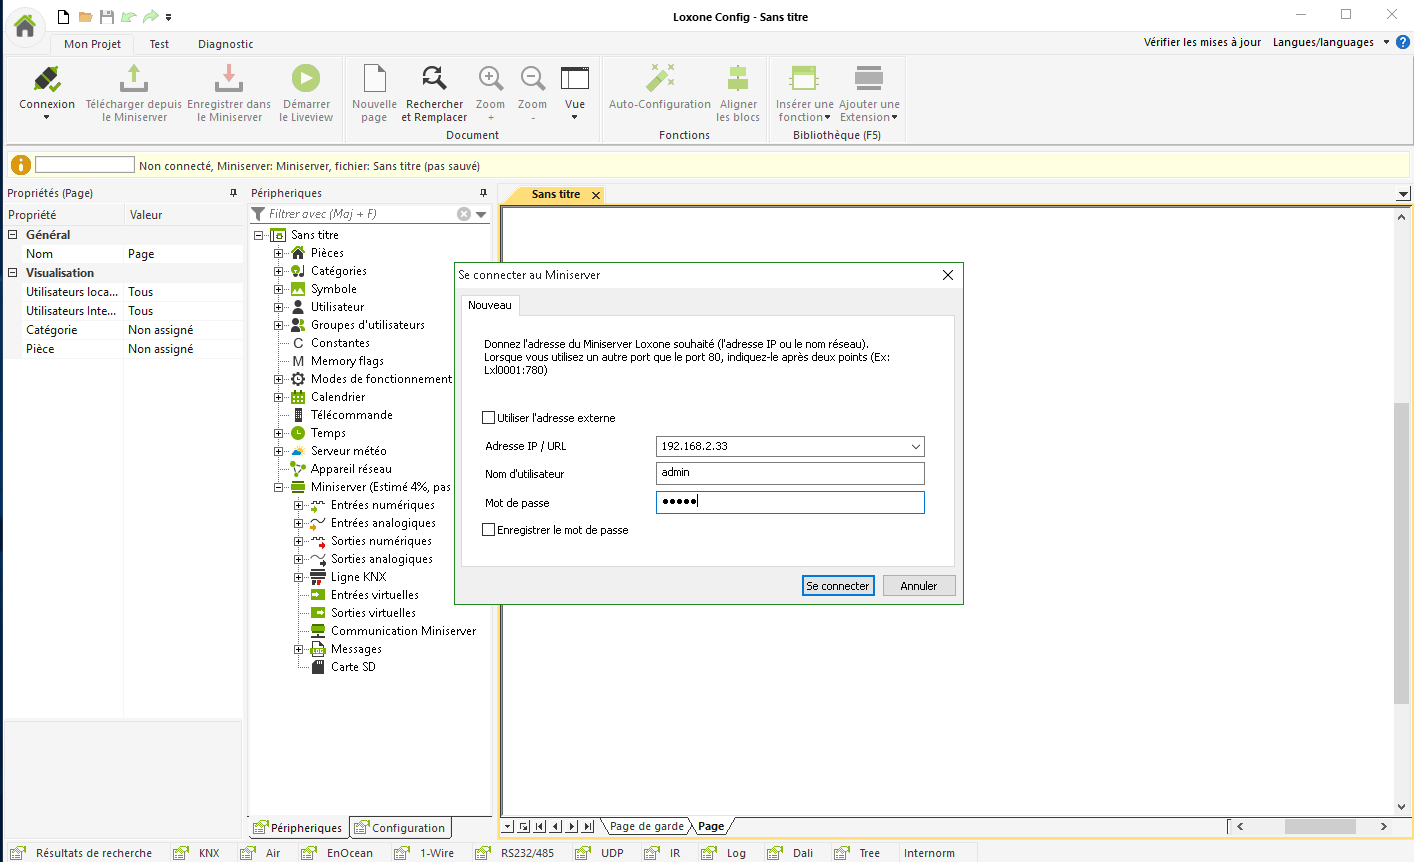Switch to the Diagnostic ribbon tab
This screenshot has height=862, width=1414.
[x=225, y=44]
